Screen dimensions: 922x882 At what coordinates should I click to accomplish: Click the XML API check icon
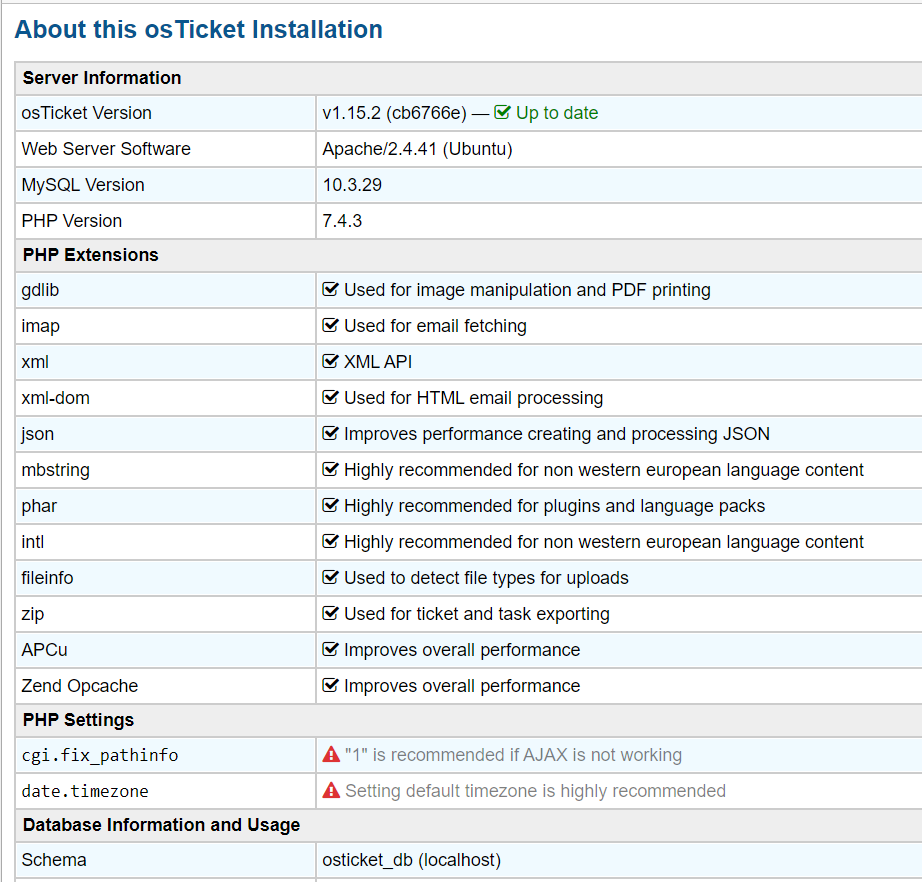coord(330,361)
